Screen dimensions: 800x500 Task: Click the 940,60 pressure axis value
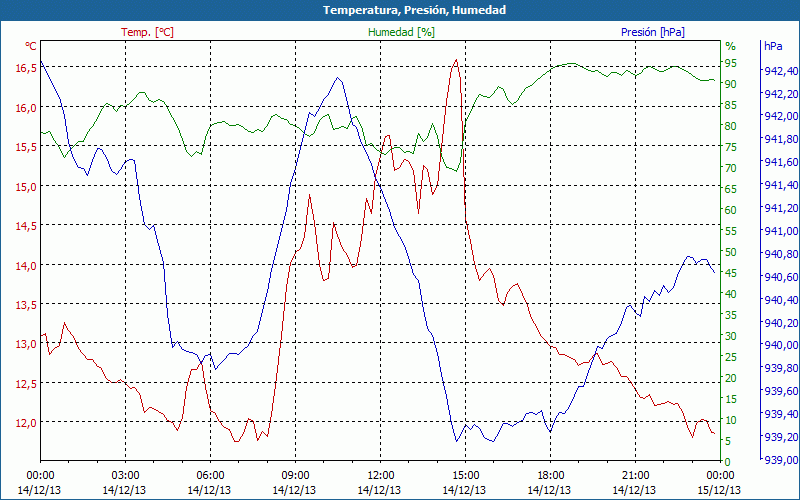point(782,277)
